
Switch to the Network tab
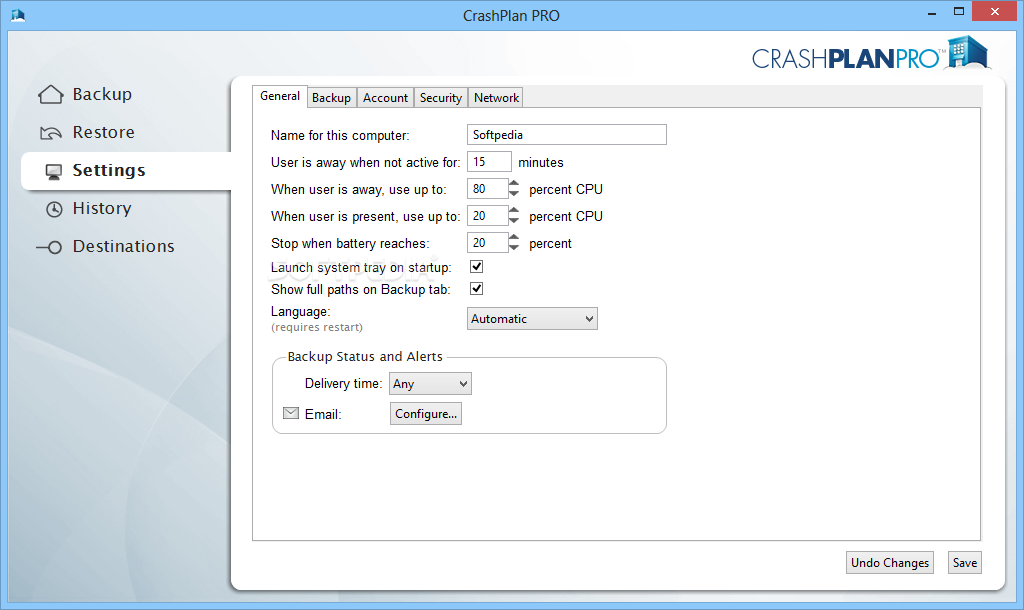click(x=496, y=97)
